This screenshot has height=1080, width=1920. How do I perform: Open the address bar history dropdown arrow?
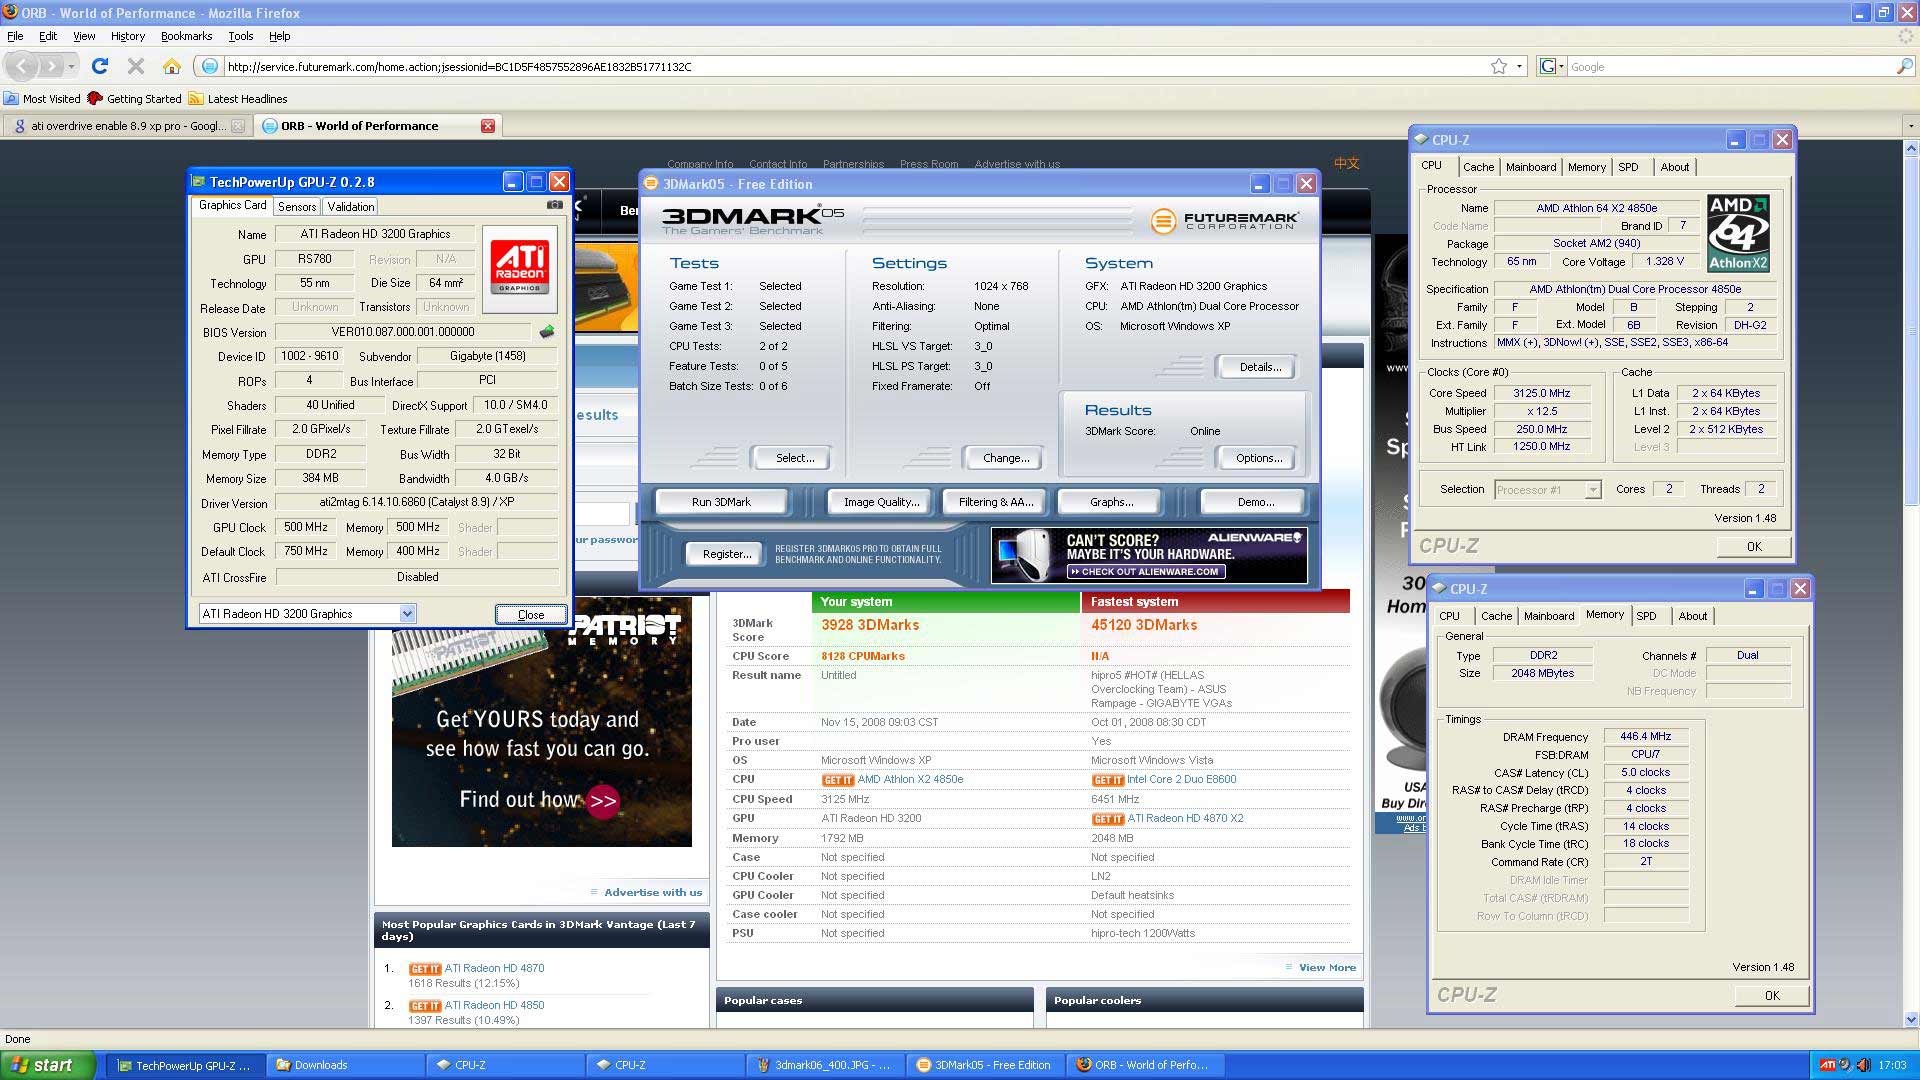pyautogui.click(x=1519, y=66)
